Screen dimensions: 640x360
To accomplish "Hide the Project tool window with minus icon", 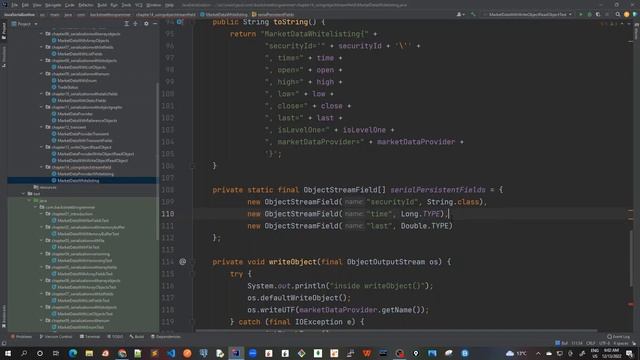I will point(155,24).
